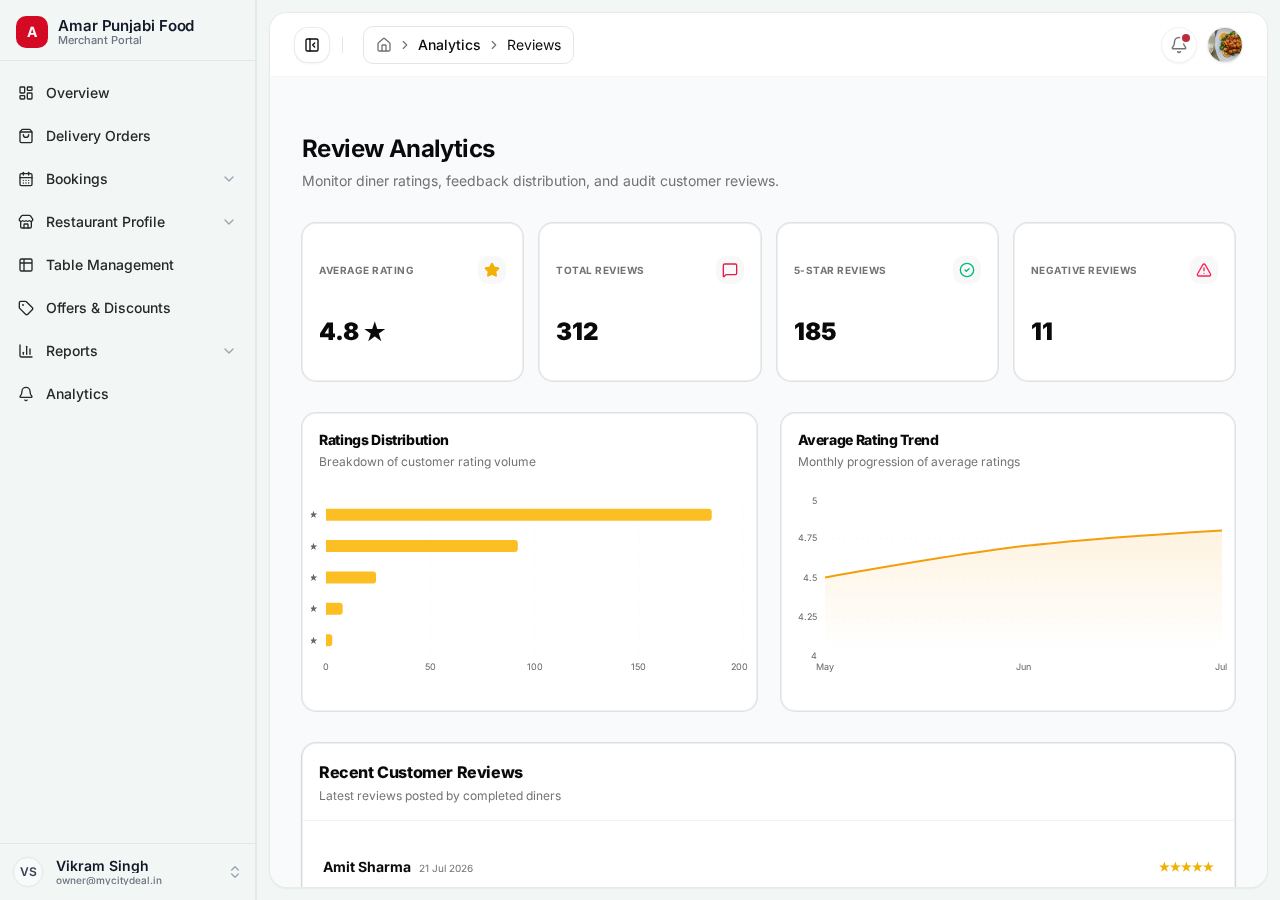
Task: Click the Recent Customer Reviews heading
Action: (x=421, y=772)
